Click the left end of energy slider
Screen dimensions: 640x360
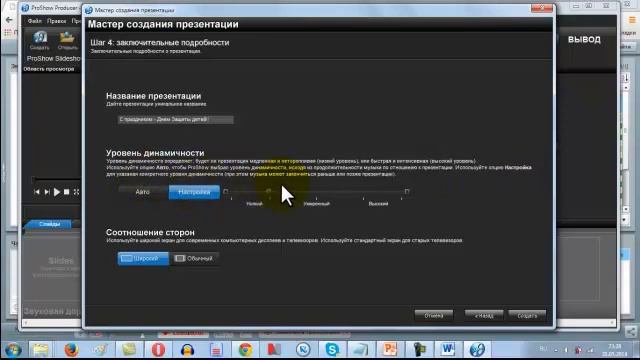226,191
